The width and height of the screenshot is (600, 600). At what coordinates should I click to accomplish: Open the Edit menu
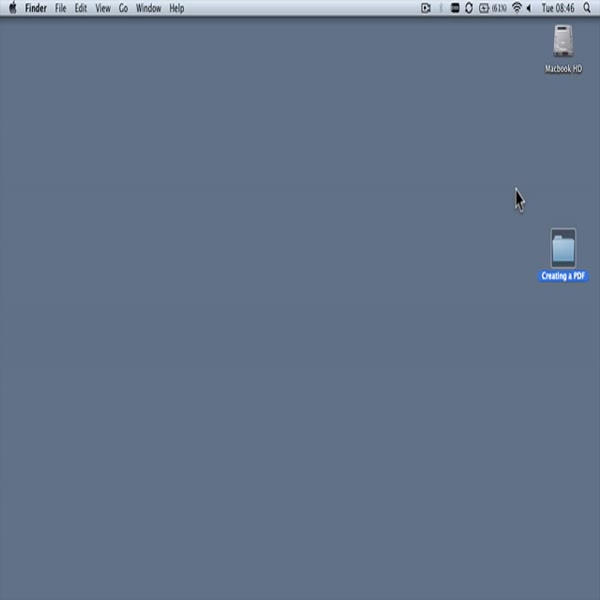[81, 8]
